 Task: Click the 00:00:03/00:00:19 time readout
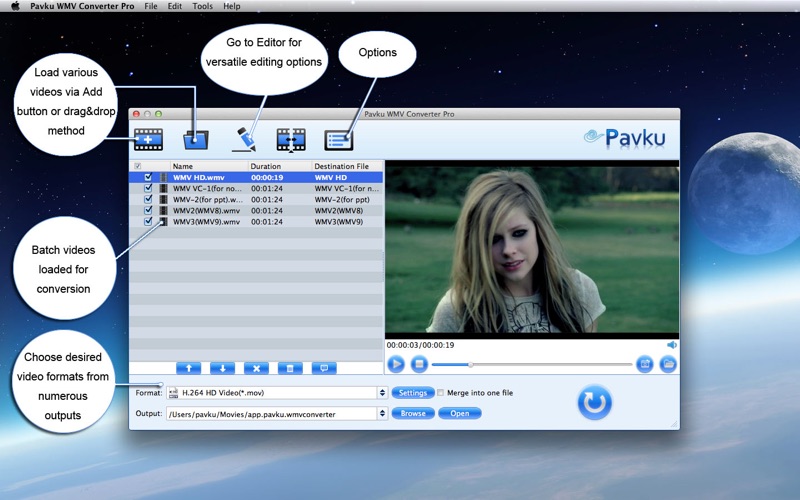(x=420, y=345)
